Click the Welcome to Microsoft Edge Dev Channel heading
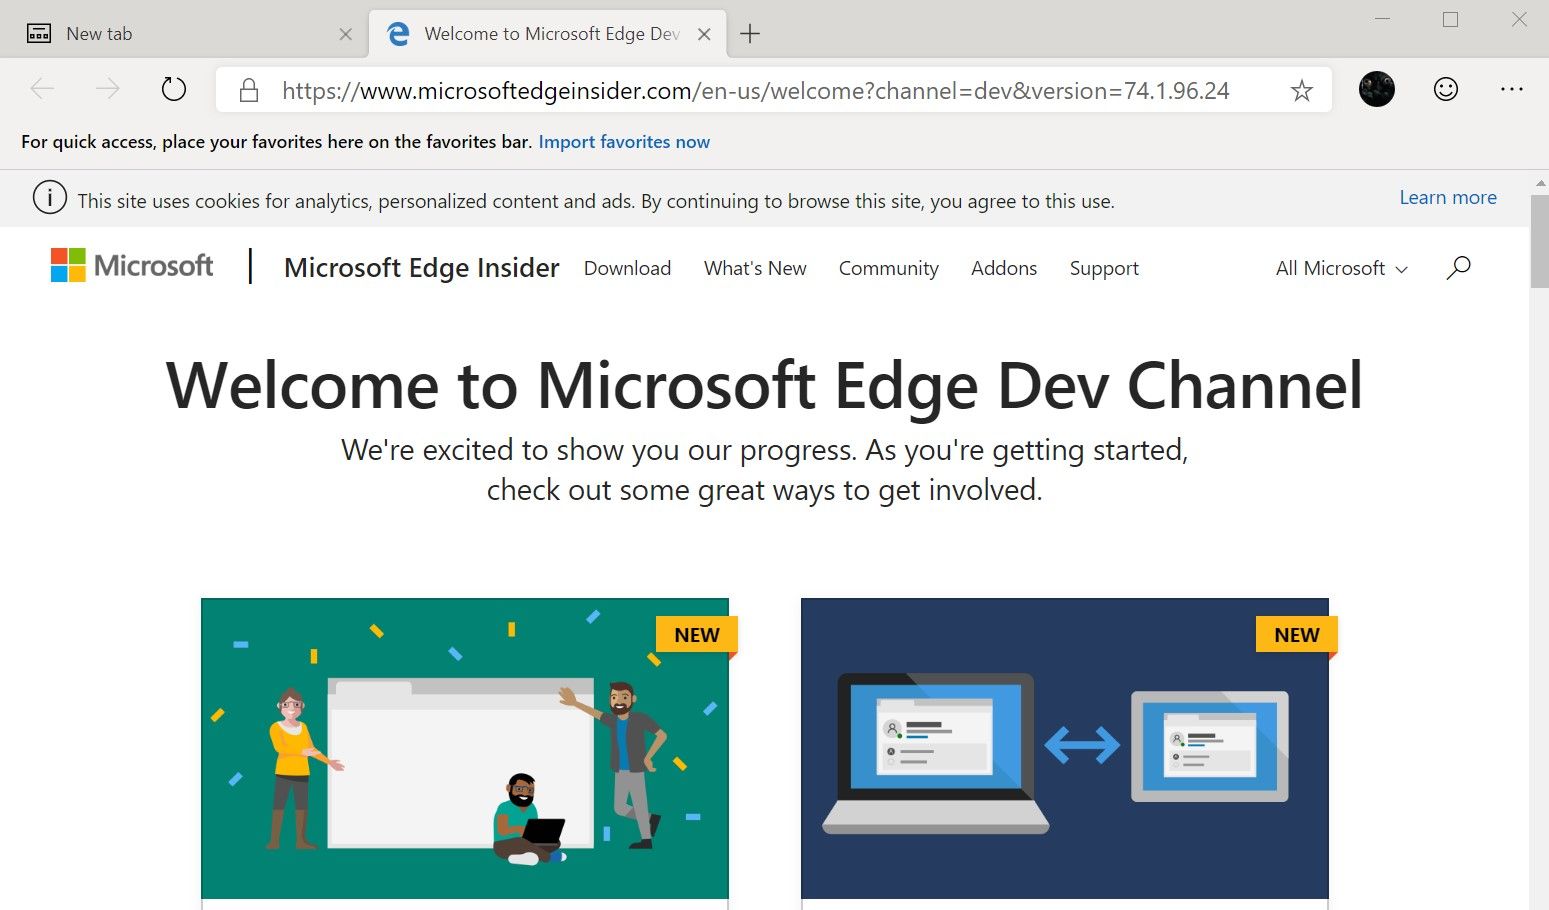The height and width of the screenshot is (910, 1549). point(765,386)
